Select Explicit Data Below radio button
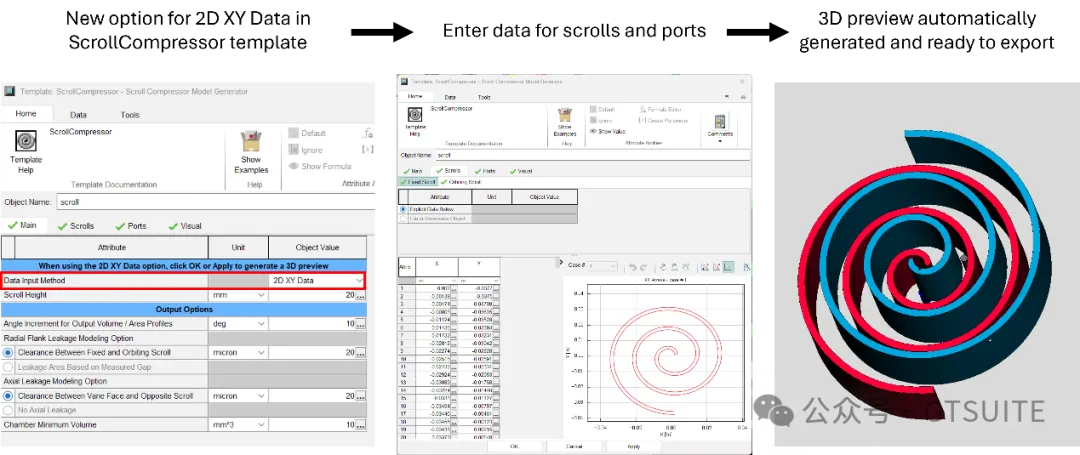 tap(404, 209)
